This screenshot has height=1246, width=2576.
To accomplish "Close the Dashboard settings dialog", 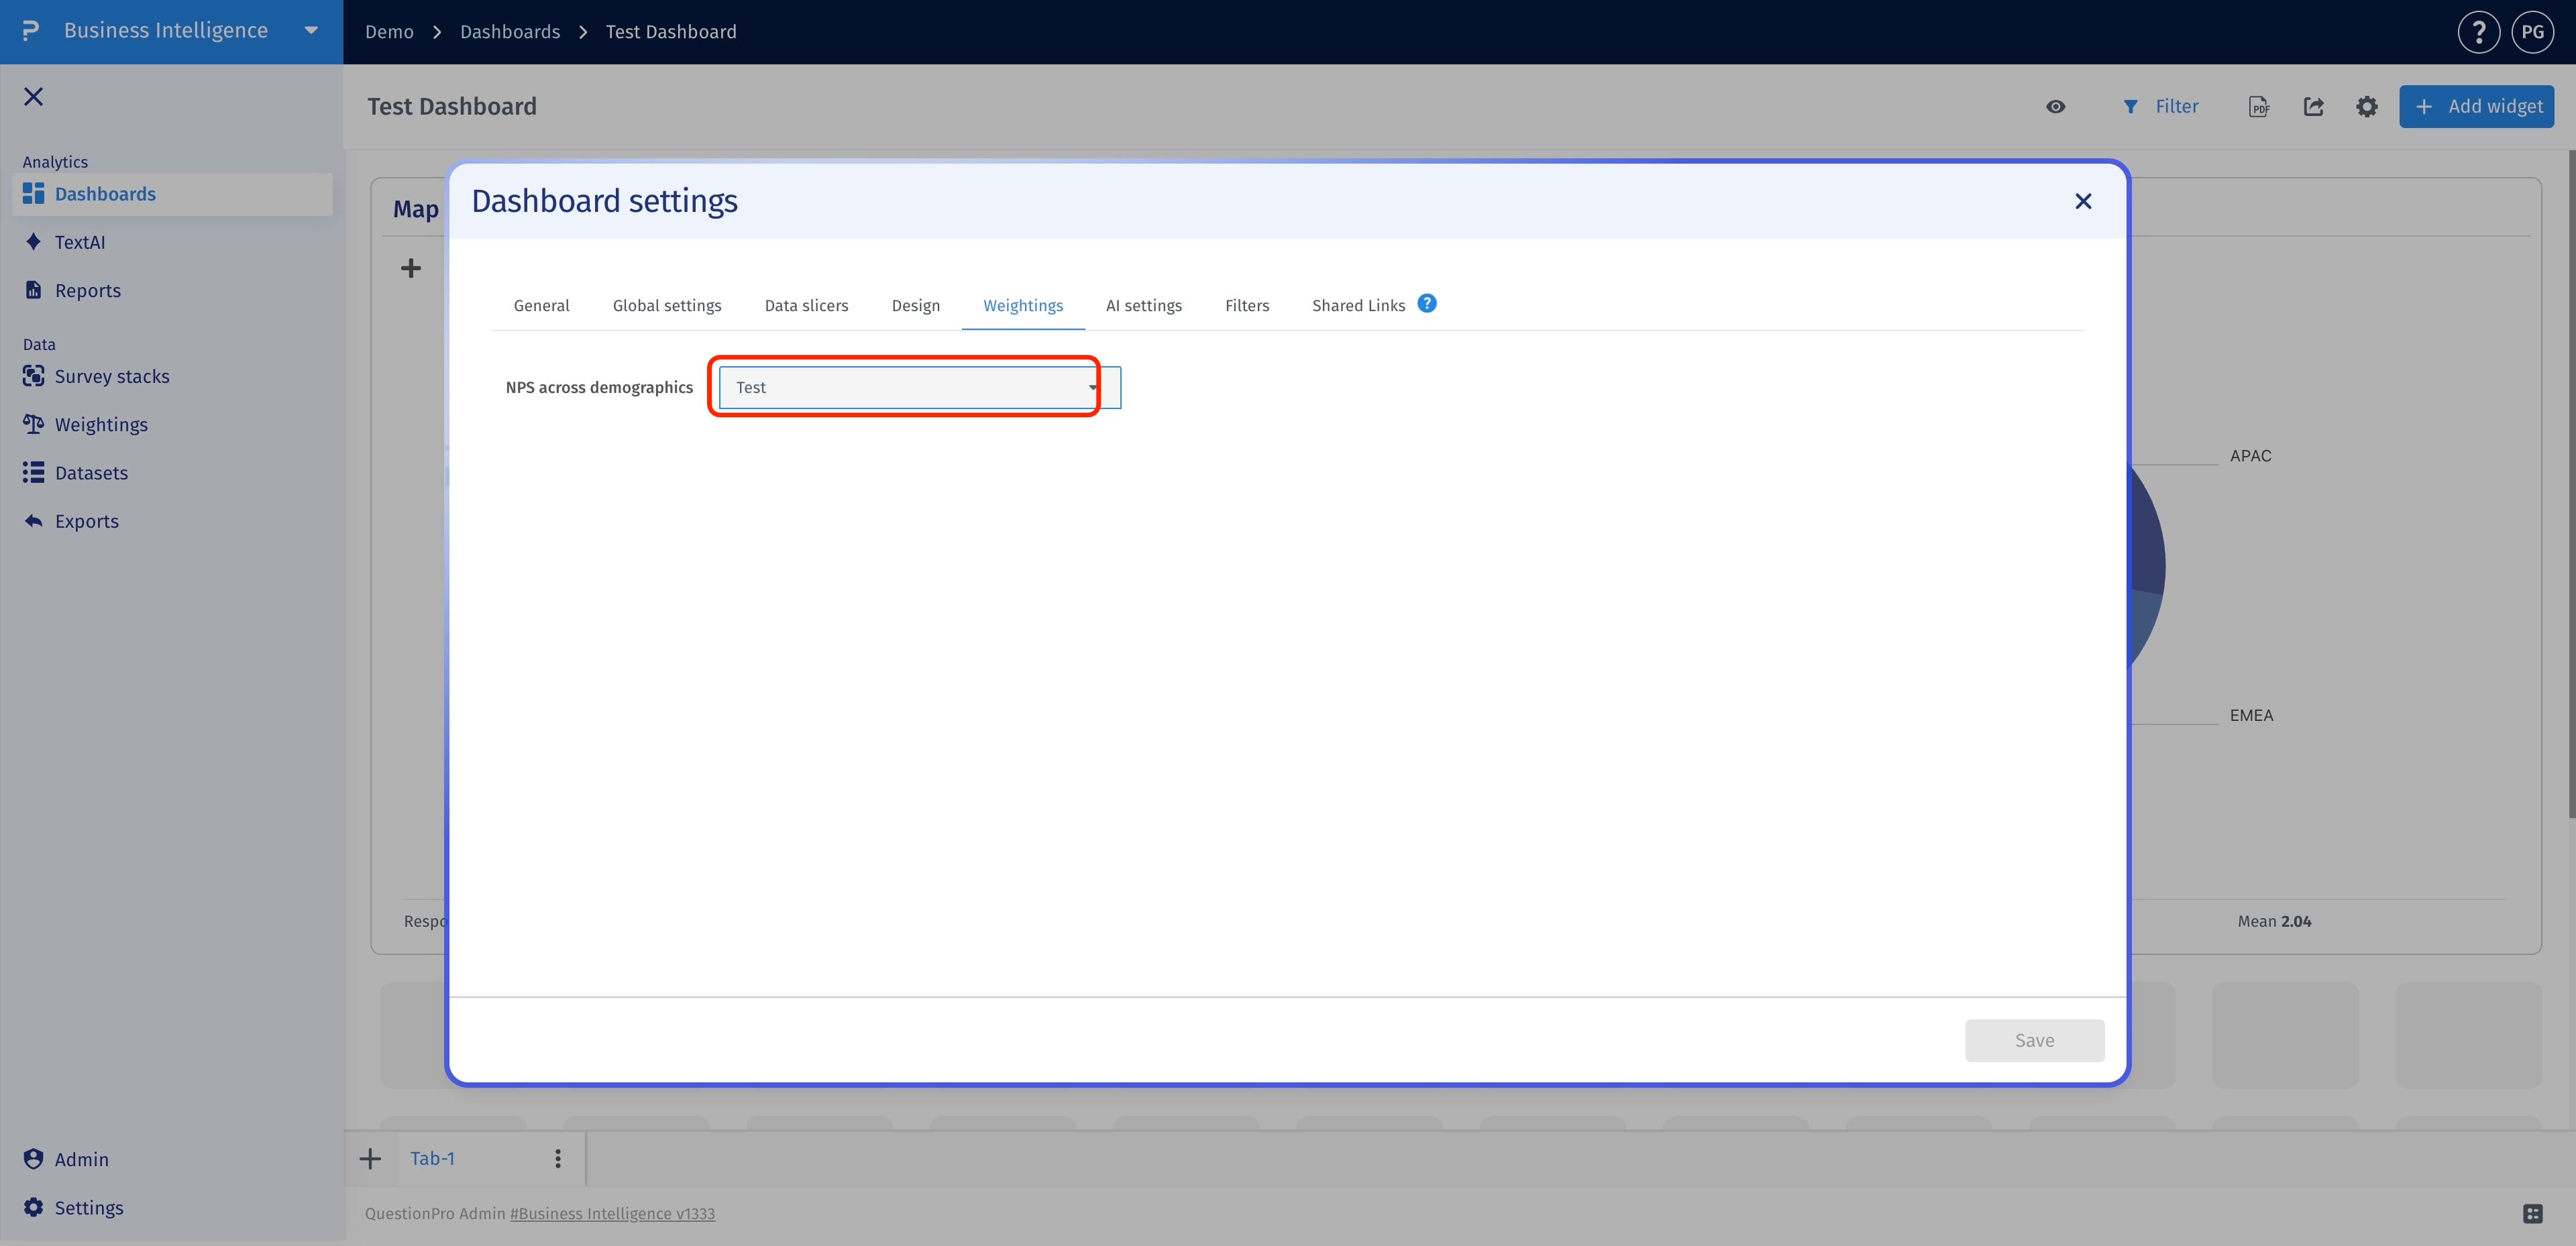I will (2083, 201).
